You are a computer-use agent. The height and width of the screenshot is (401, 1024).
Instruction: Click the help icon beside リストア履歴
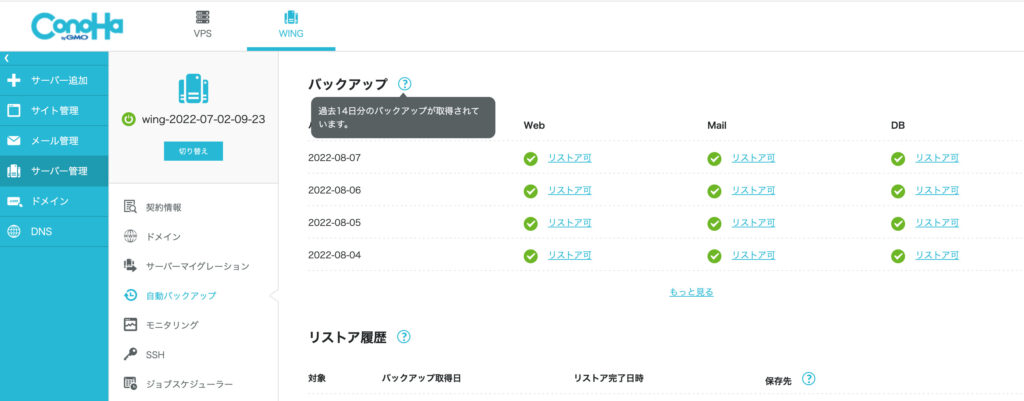pyautogui.click(x=404, y=337)
